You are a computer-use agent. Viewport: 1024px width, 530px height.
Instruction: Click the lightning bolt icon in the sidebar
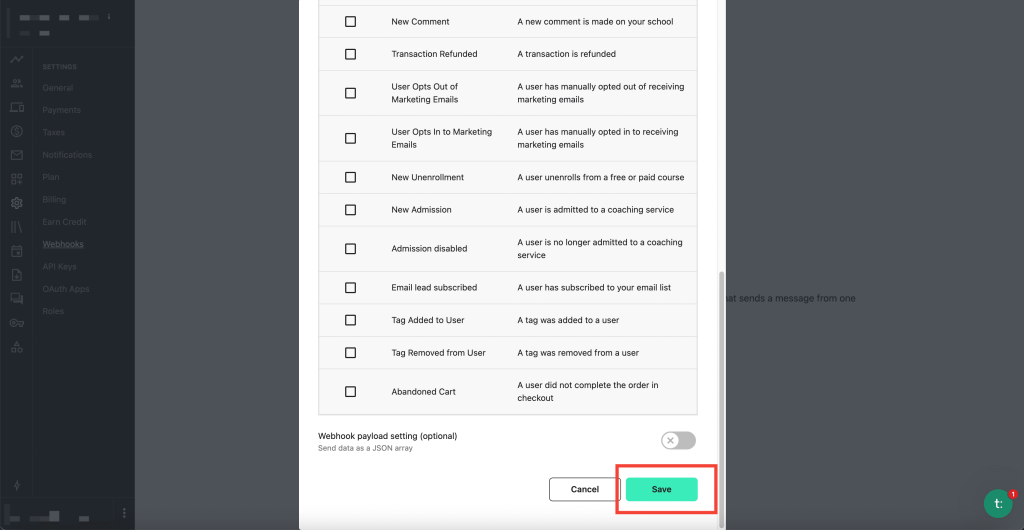coord(17,486)
